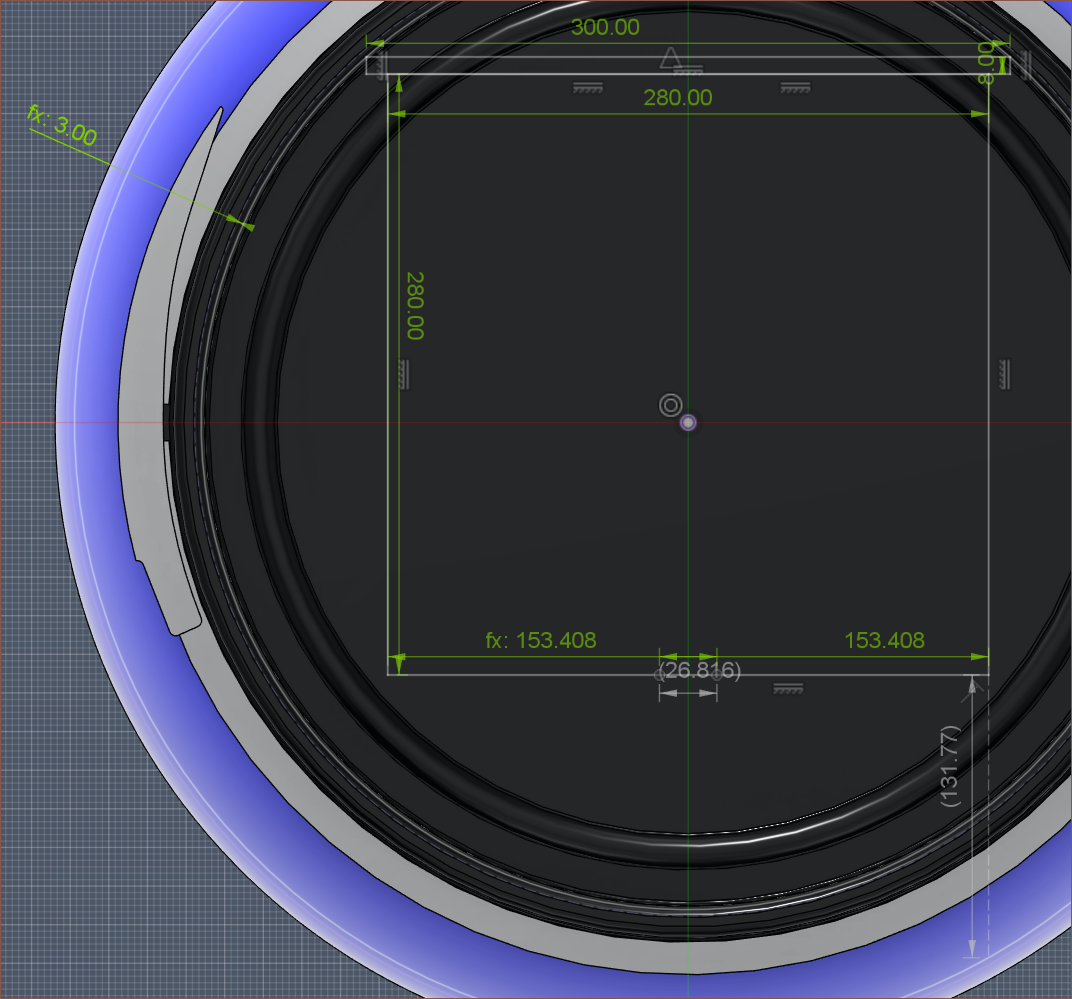Select the driven (131.77) vertical dimension

[x=950, y=765]
